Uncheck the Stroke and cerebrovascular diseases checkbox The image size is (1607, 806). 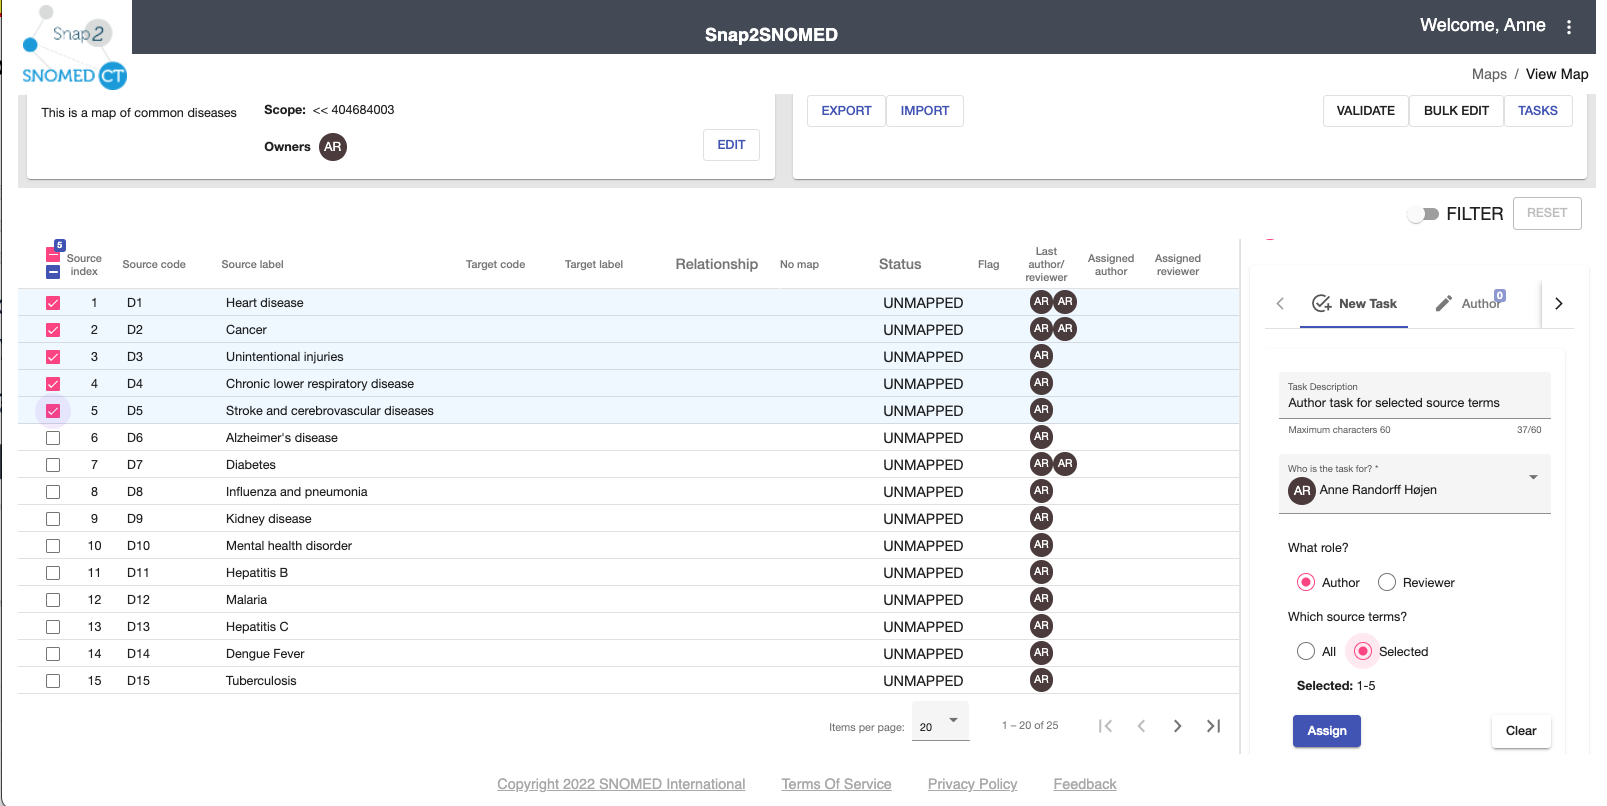click(x=53, y=411)
